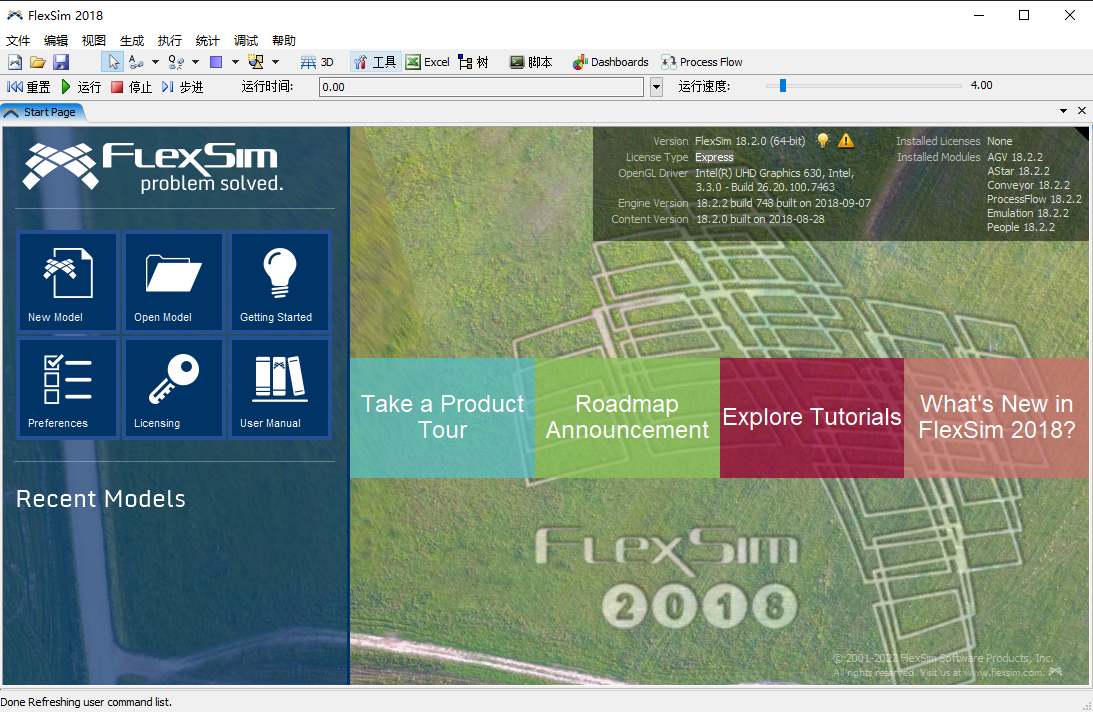Open a model using the folder toolbar icon

[x=37, y=61]
